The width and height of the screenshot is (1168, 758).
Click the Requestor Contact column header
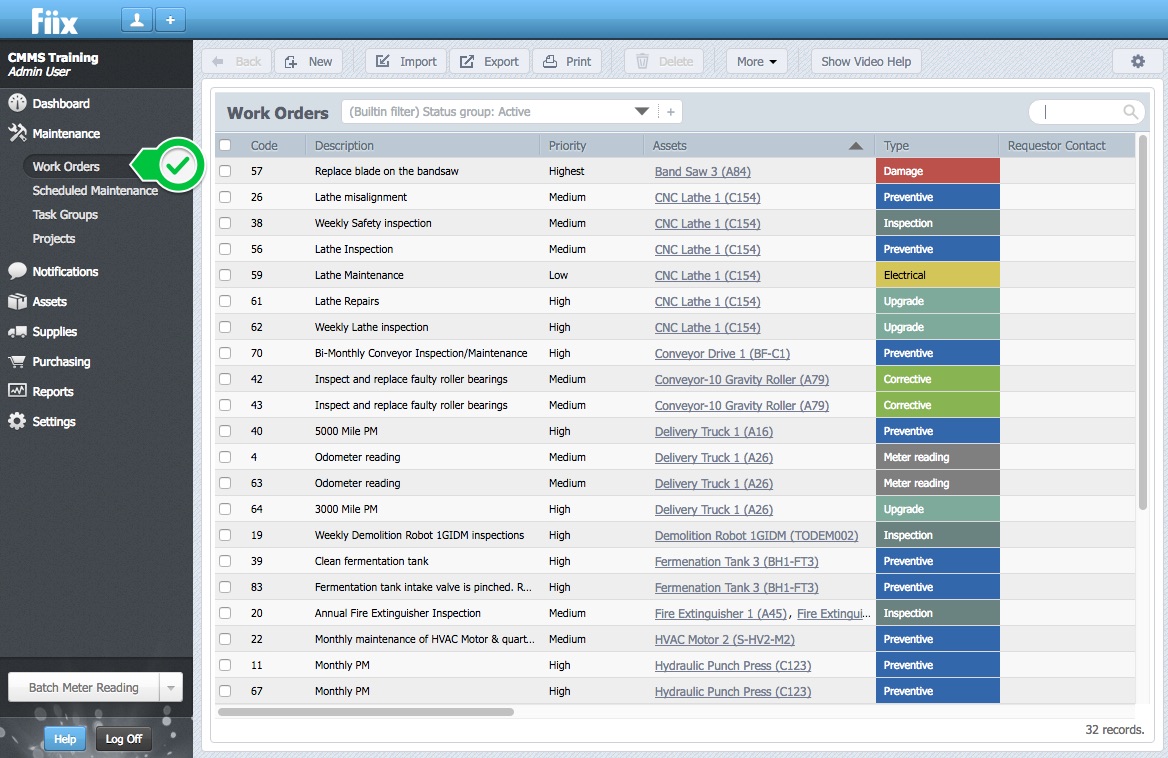[x=1056, y=145]
